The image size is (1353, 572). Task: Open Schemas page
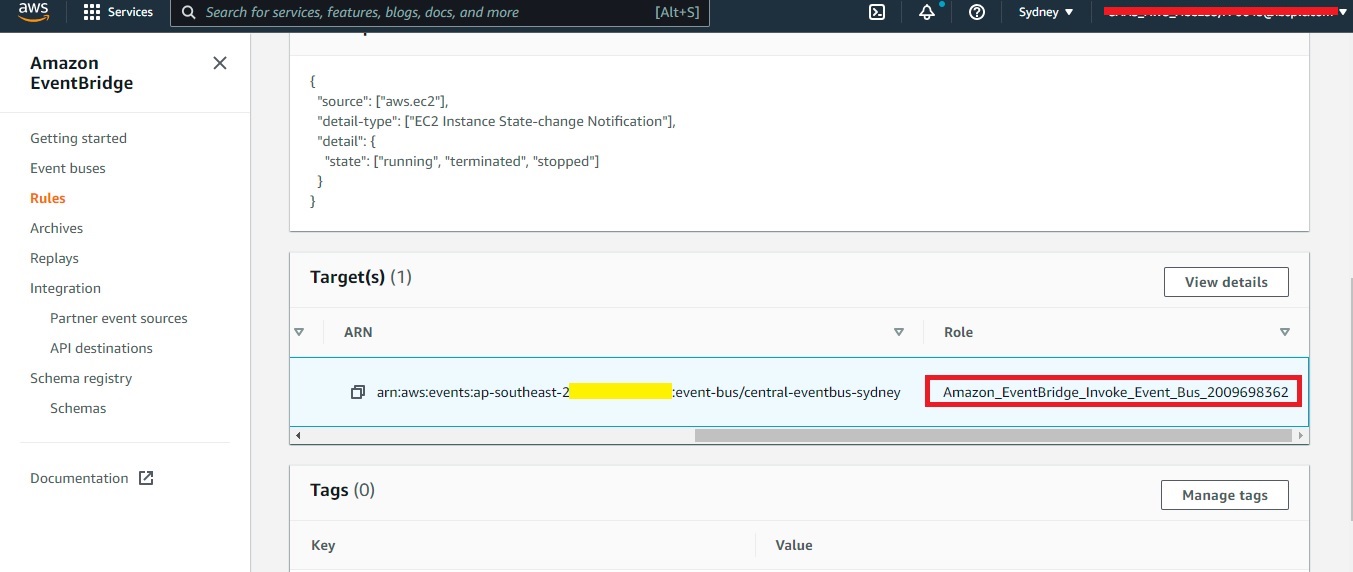point(78,408)
